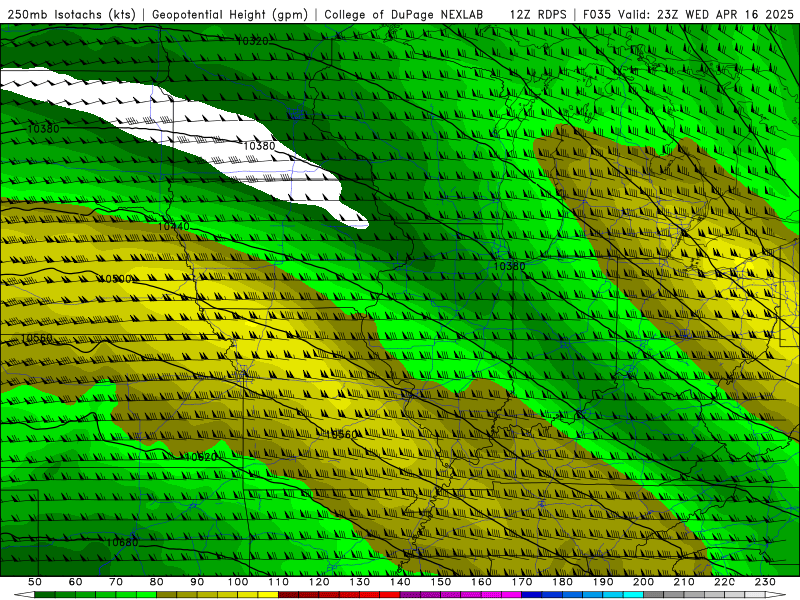Click the 10620 height contour label
The width and height of the screenshot is (800, 600).
pyautogui.click(x=201, y=457)
